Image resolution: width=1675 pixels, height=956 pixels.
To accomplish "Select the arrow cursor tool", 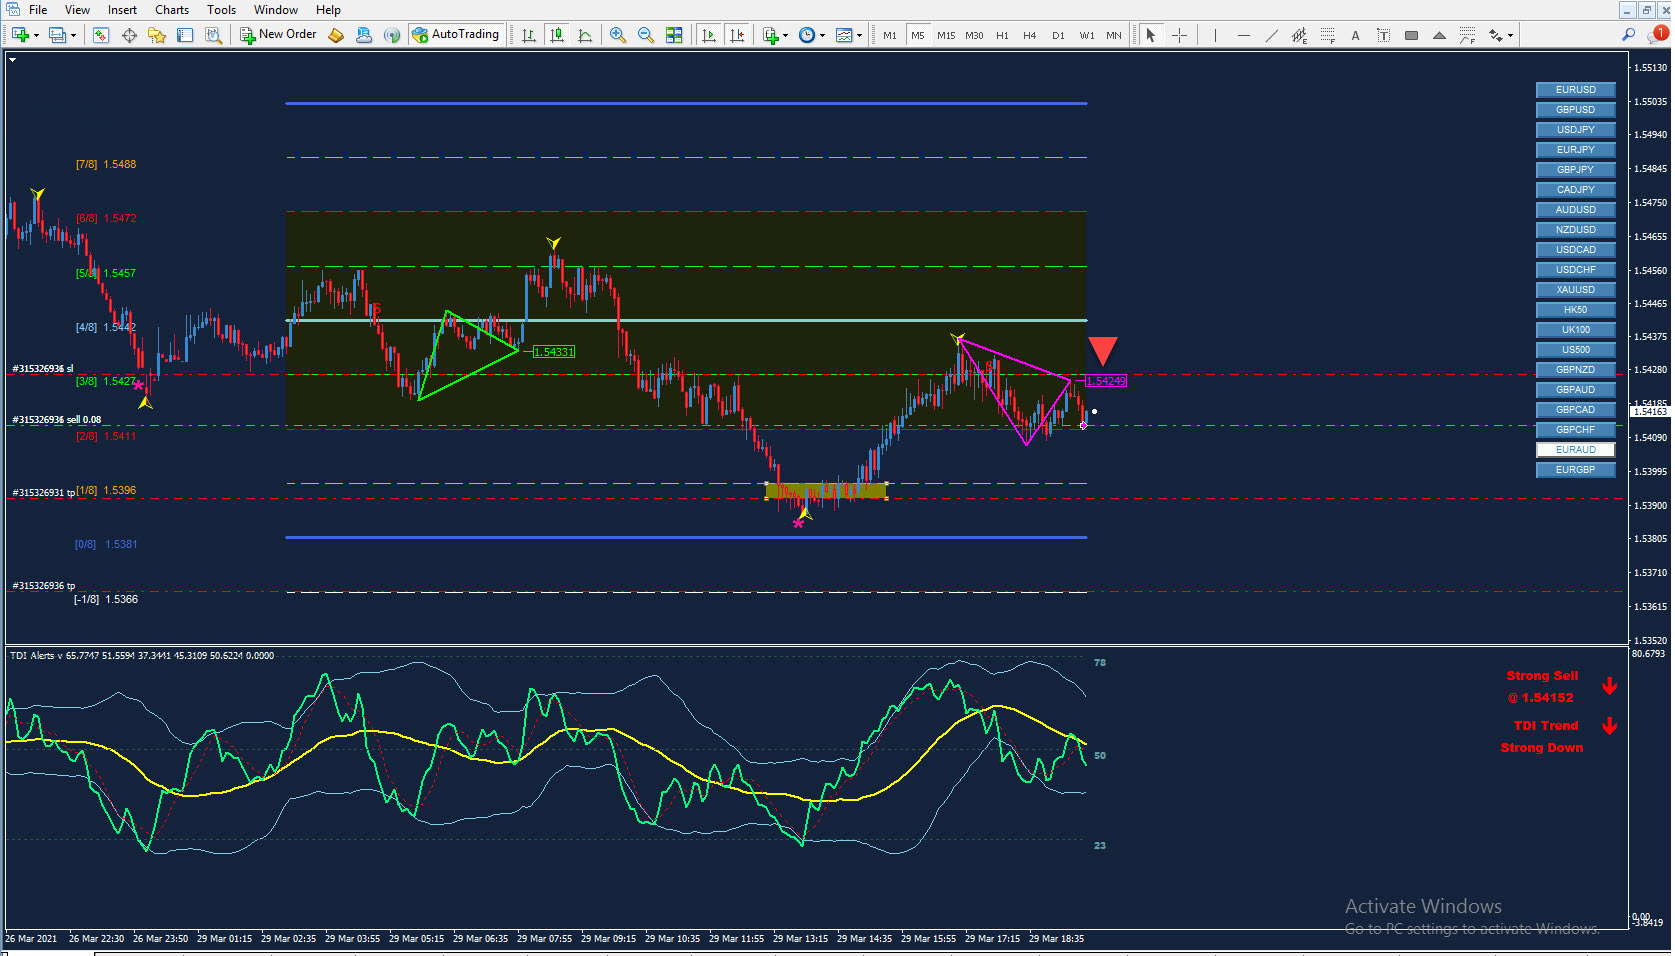I will tap(1151, 35).
